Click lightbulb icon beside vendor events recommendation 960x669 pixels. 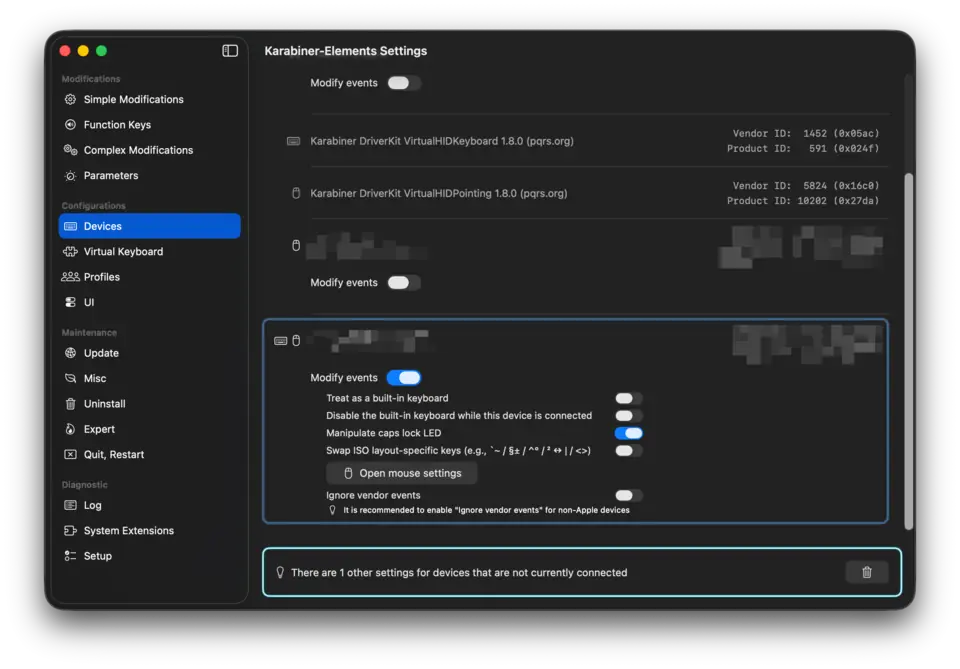coord(332,510)
